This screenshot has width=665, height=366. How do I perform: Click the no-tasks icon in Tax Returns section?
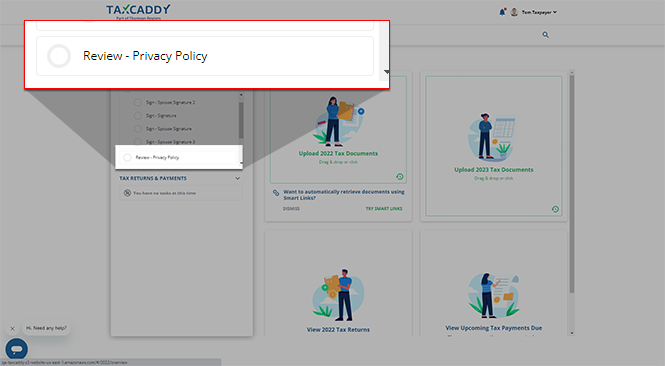127,193
